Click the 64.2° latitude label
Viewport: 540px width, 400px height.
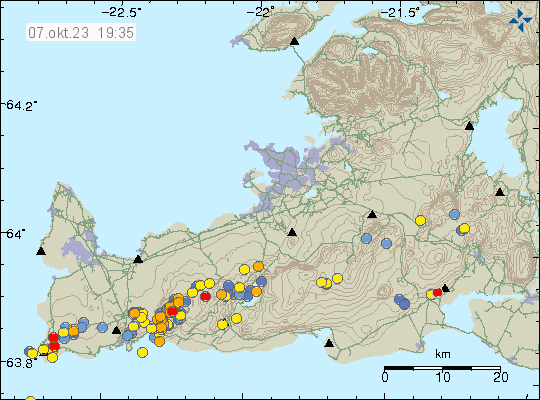(x=21, y=105)
